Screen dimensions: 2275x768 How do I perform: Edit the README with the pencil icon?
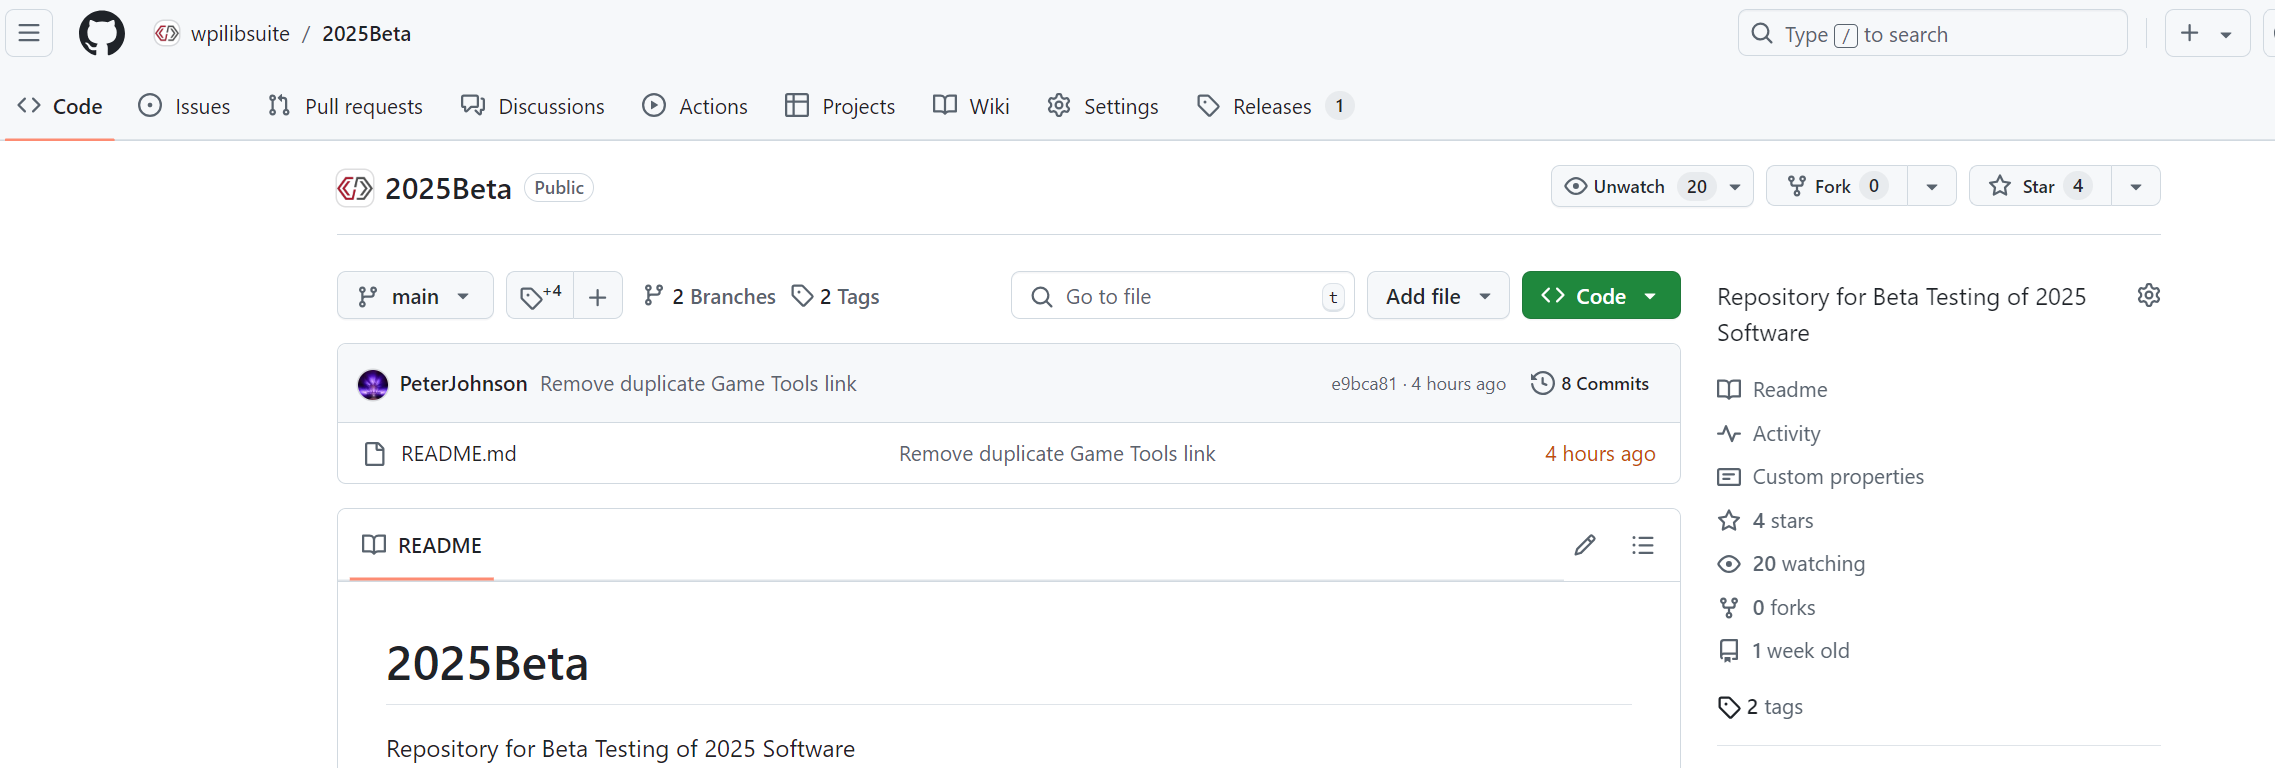pyautogui.click(x=1585, y=545)
